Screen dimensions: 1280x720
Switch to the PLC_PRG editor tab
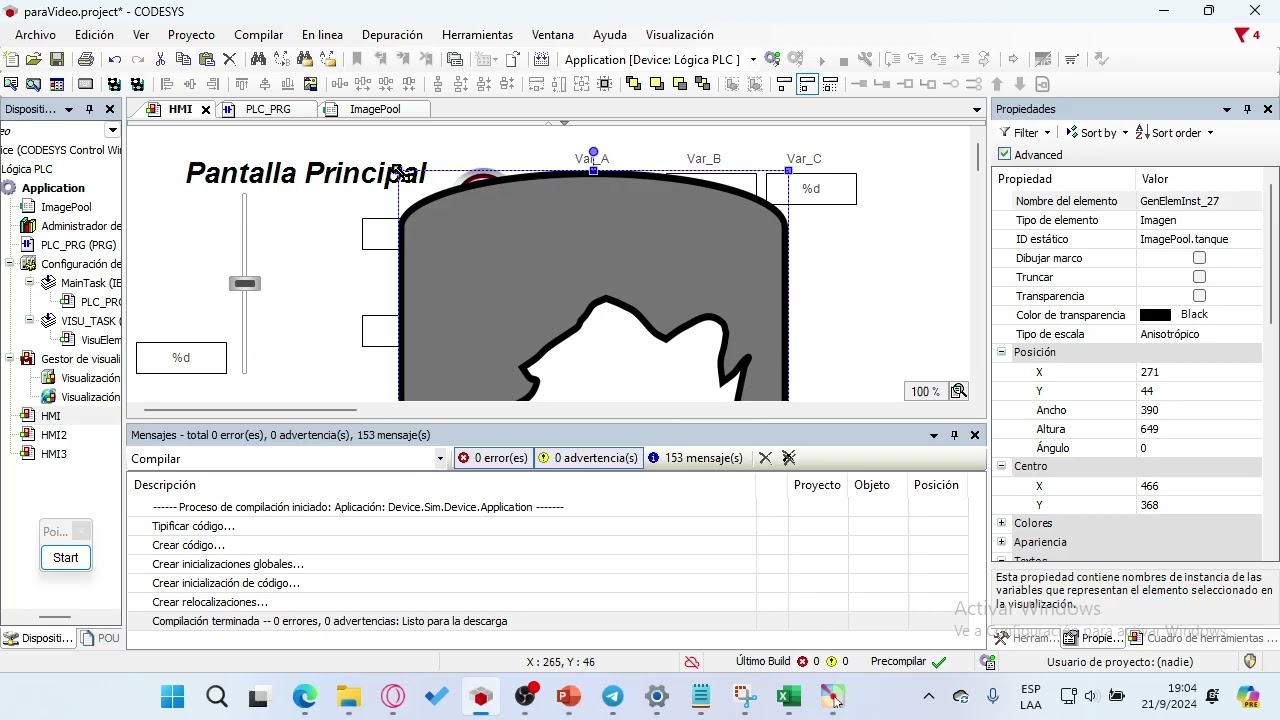[x=267, y=109]
